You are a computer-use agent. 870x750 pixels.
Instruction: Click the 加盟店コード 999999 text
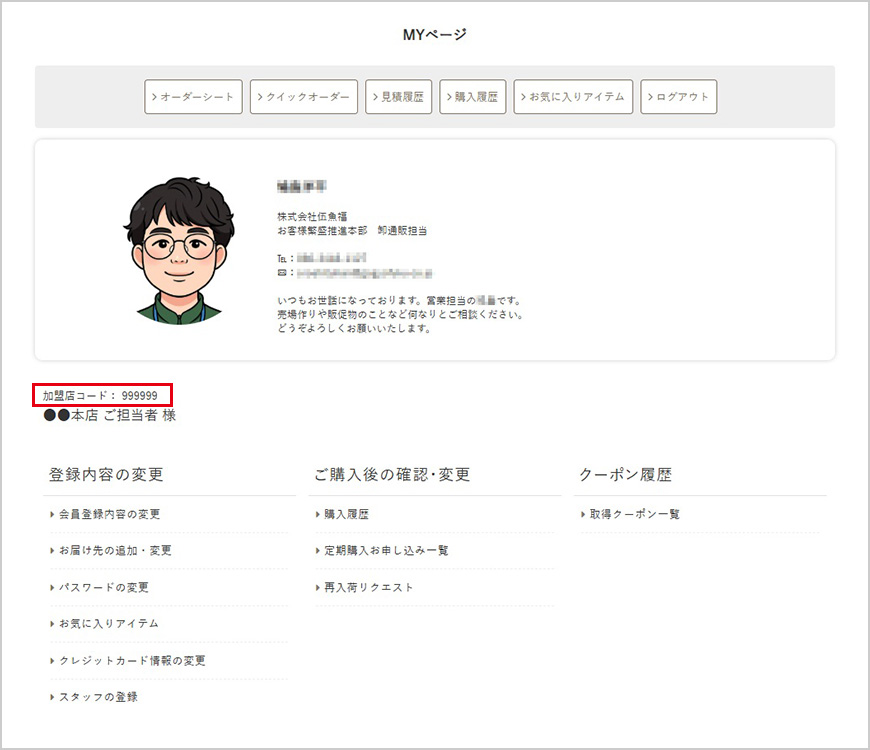[x=99, y=396]
